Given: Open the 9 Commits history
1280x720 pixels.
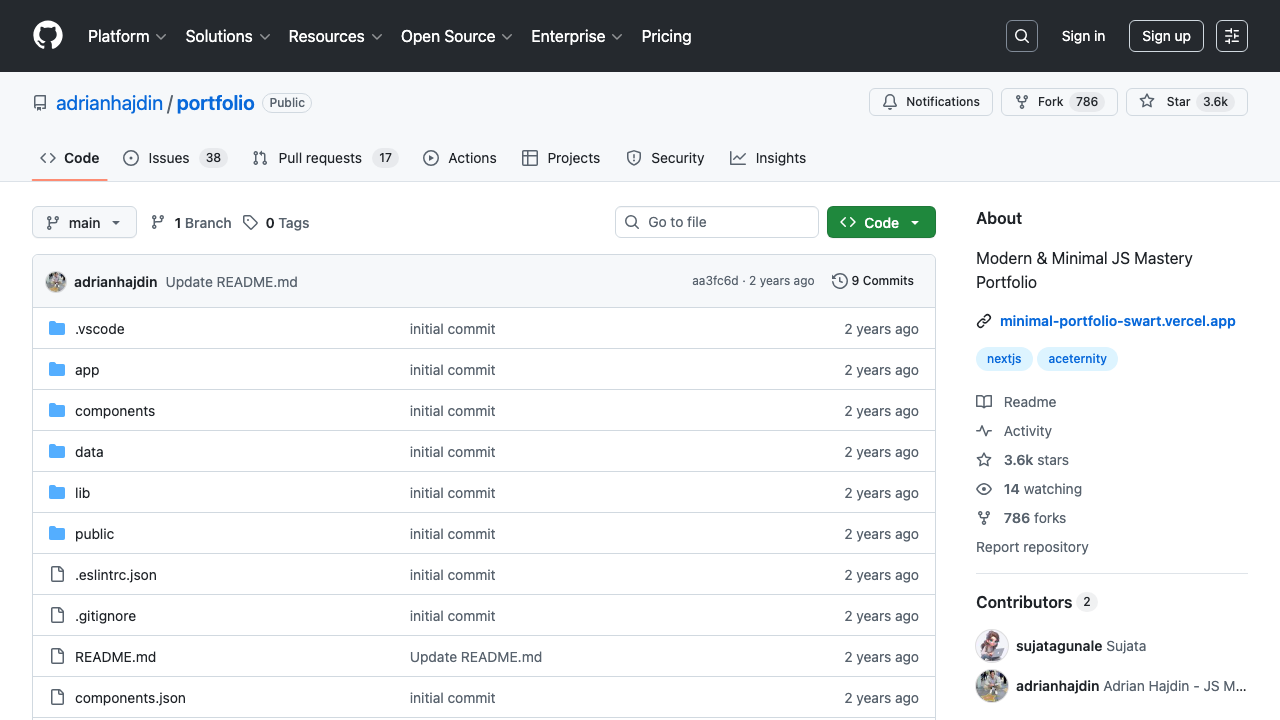Looking at the screenshot, I should (x=873, y=281).
